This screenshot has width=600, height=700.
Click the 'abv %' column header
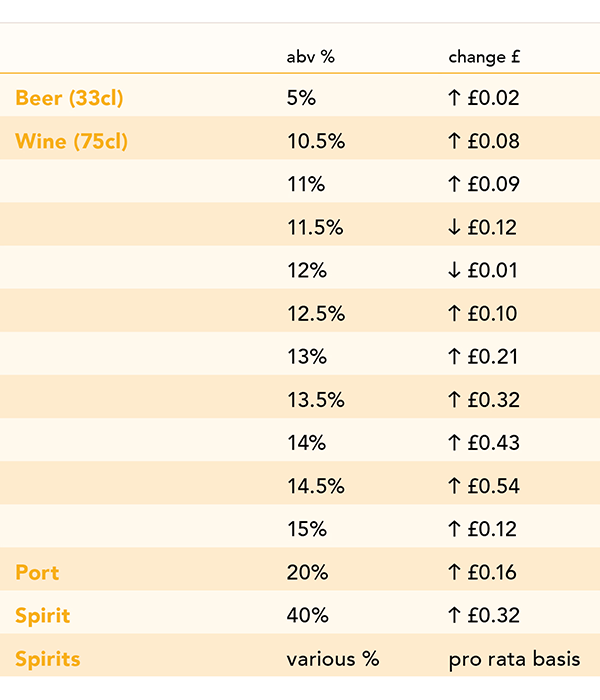(310, 57)
